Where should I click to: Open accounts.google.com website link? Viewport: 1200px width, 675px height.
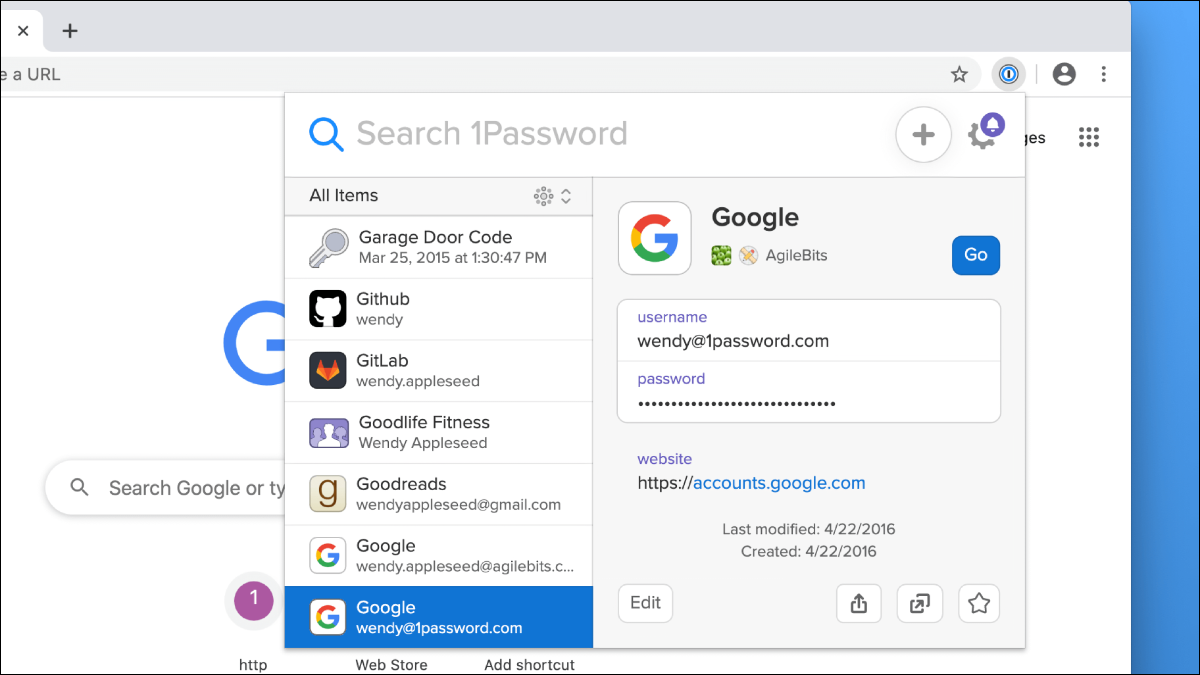click(779, 483)
